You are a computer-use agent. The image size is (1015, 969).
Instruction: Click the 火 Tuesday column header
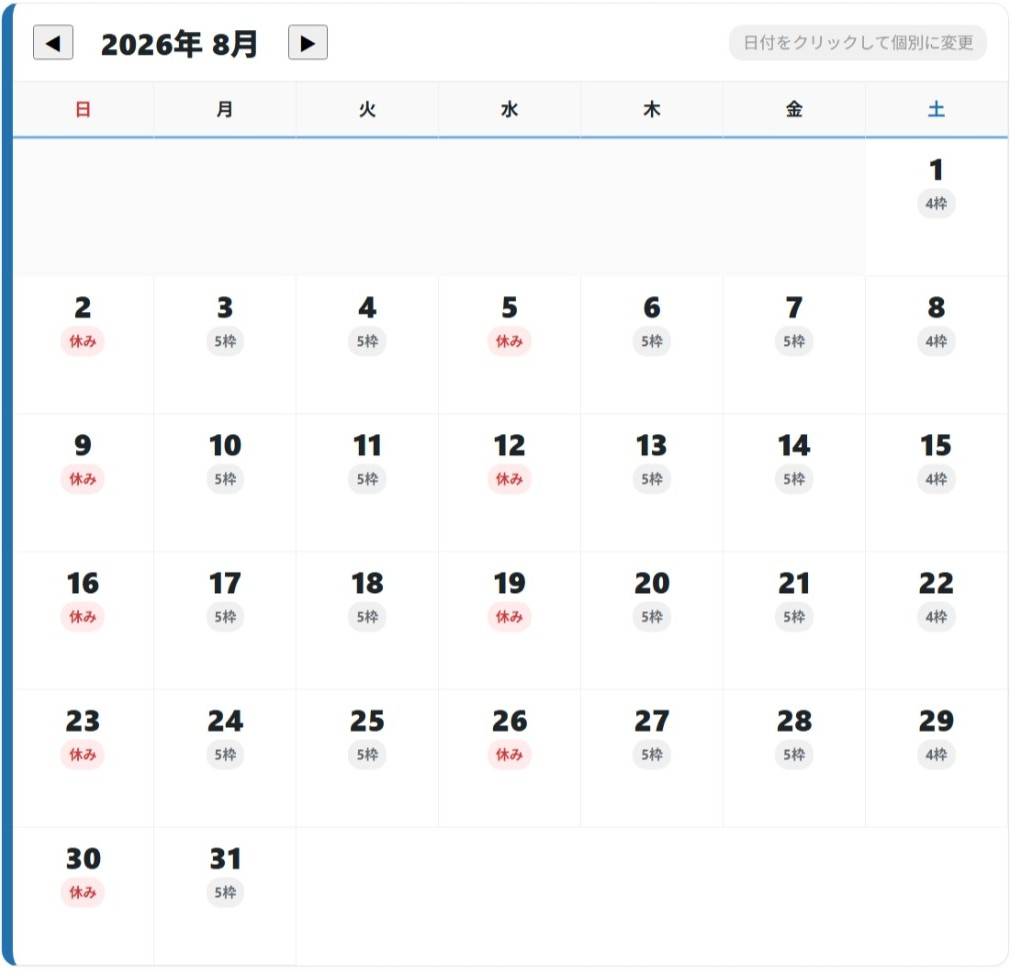pos(367,109)
